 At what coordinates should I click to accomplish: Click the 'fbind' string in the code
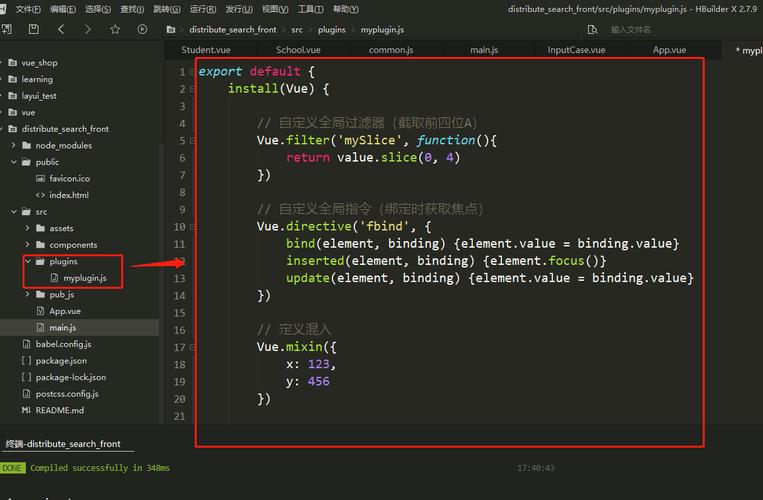(x=384, y=226)
